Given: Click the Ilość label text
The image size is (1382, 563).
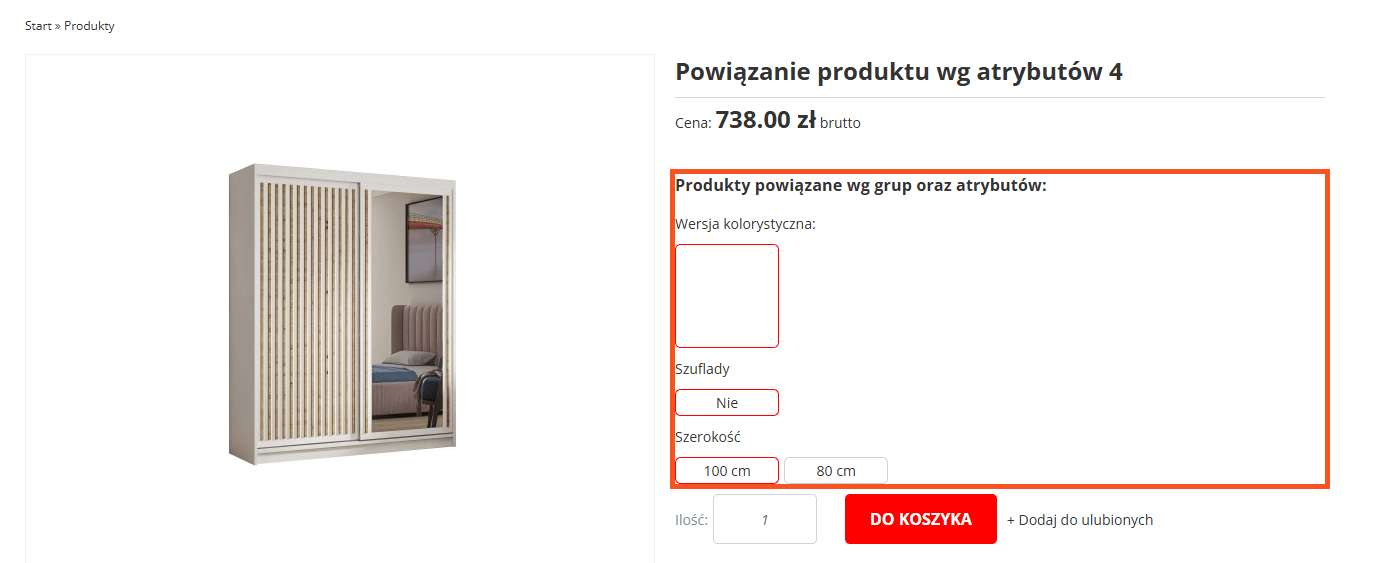Looking at the screenshot, I should (x=692, y=520).
